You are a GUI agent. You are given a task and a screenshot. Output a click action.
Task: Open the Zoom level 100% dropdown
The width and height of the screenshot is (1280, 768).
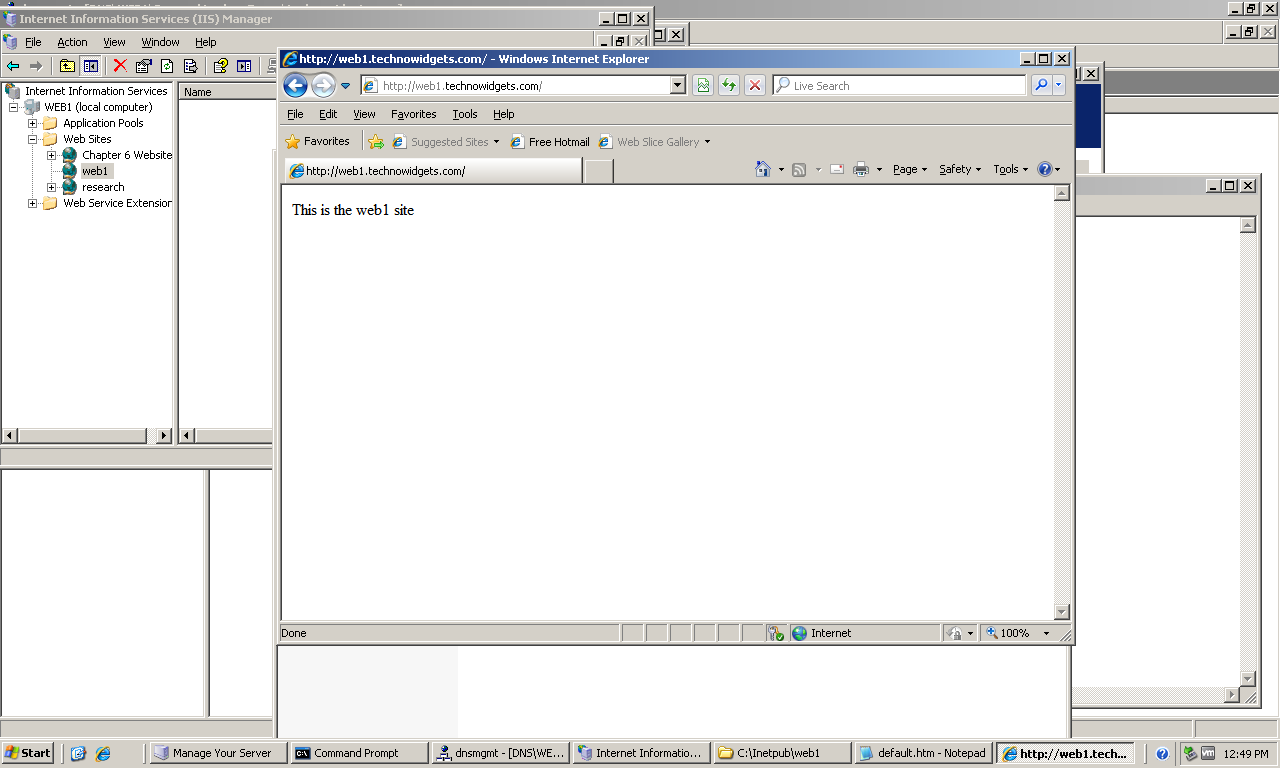1046,633
